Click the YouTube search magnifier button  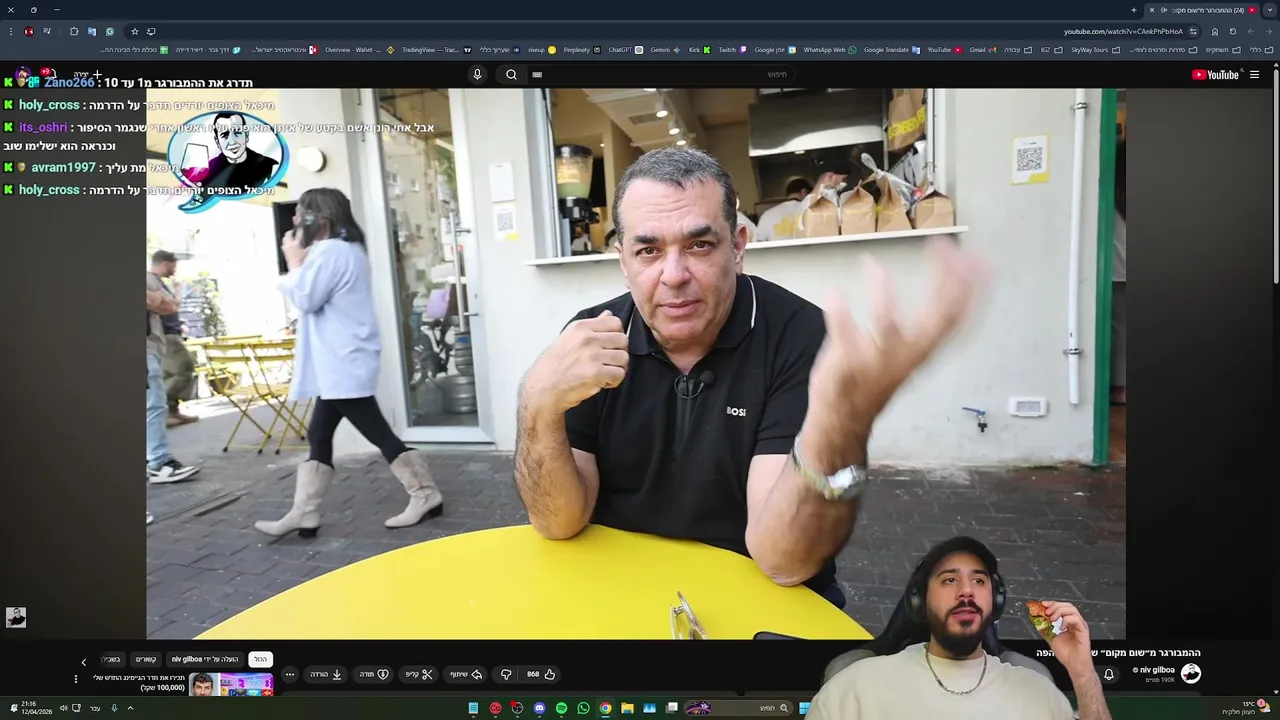coord(511,74)
